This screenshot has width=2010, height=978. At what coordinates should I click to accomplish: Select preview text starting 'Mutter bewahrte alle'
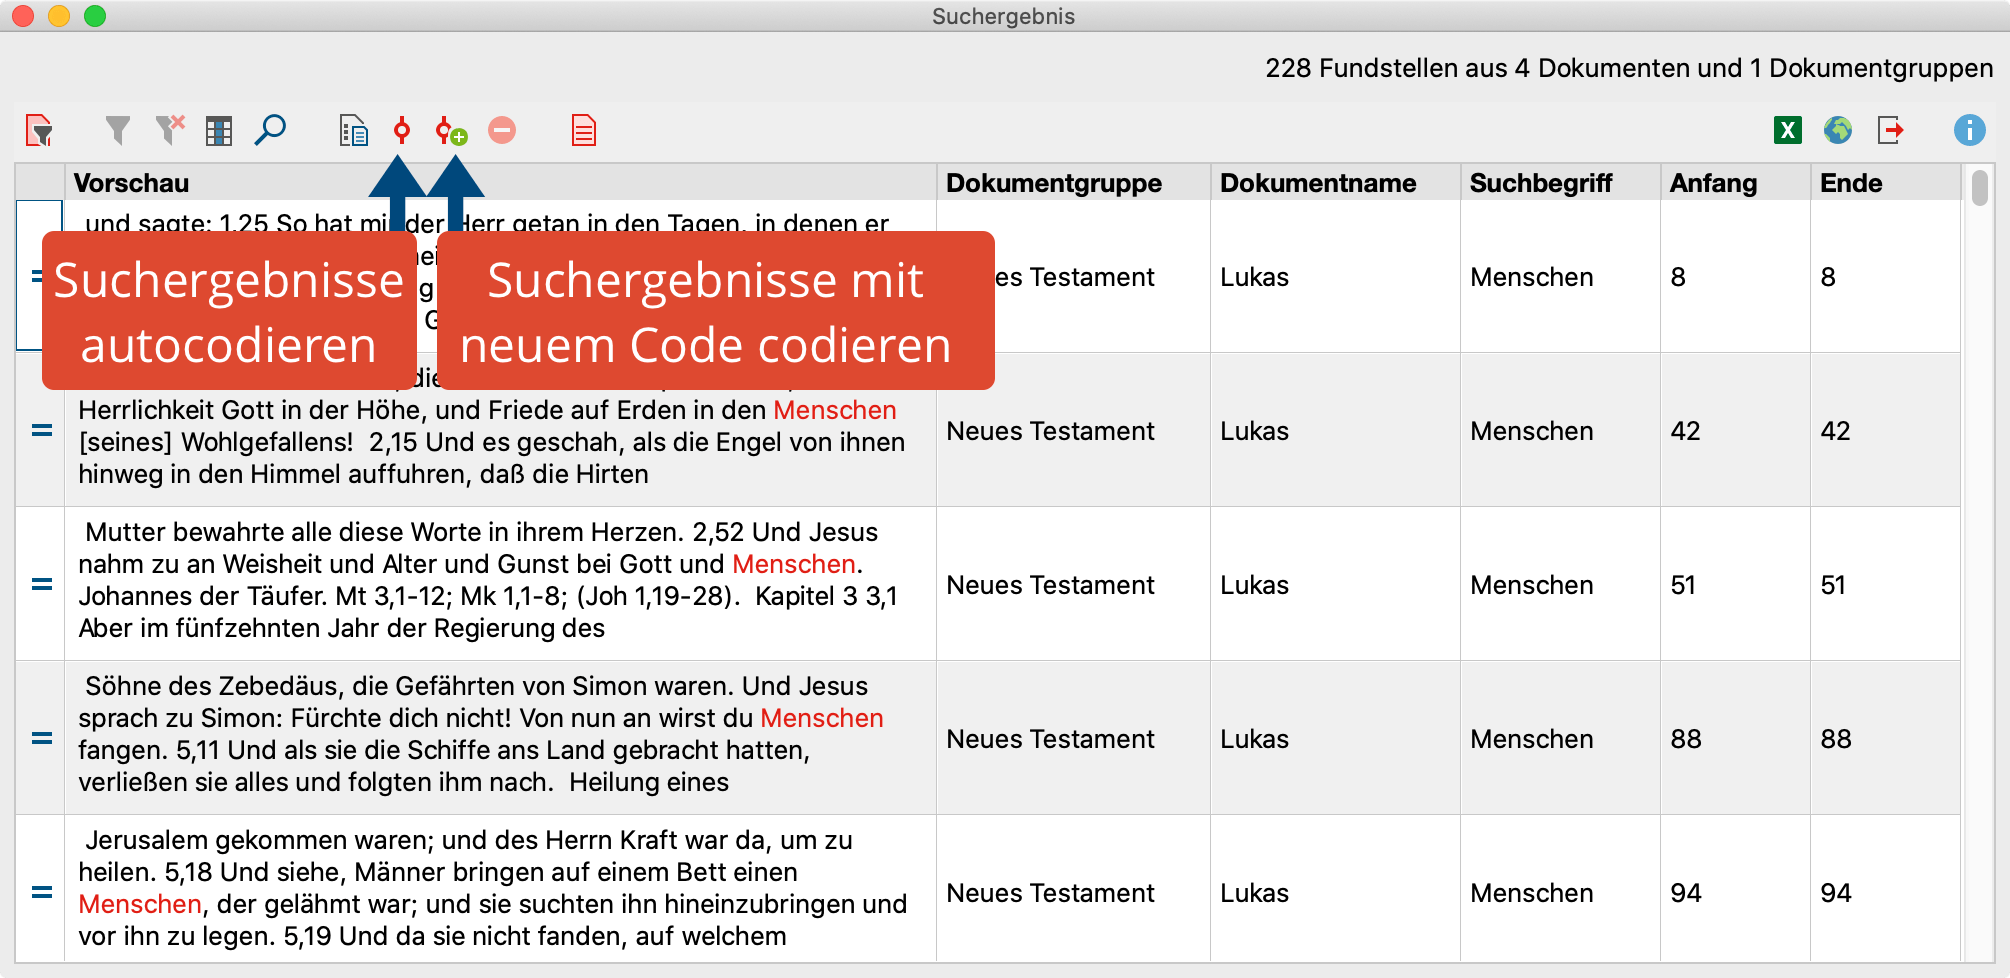pyautogui.click(x=490, y=580)
